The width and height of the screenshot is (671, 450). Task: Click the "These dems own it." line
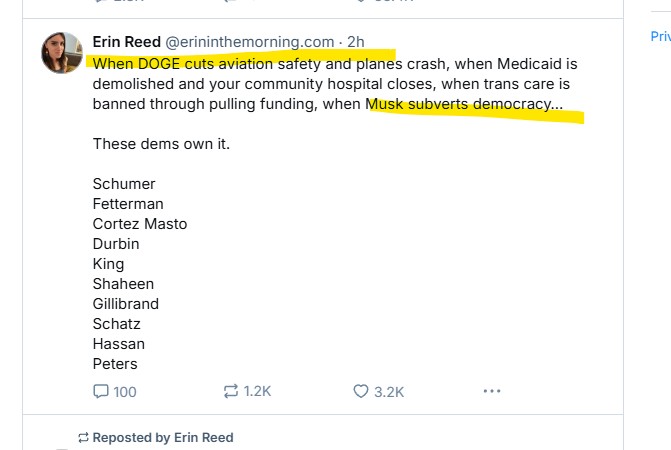[x=161, y=144]
